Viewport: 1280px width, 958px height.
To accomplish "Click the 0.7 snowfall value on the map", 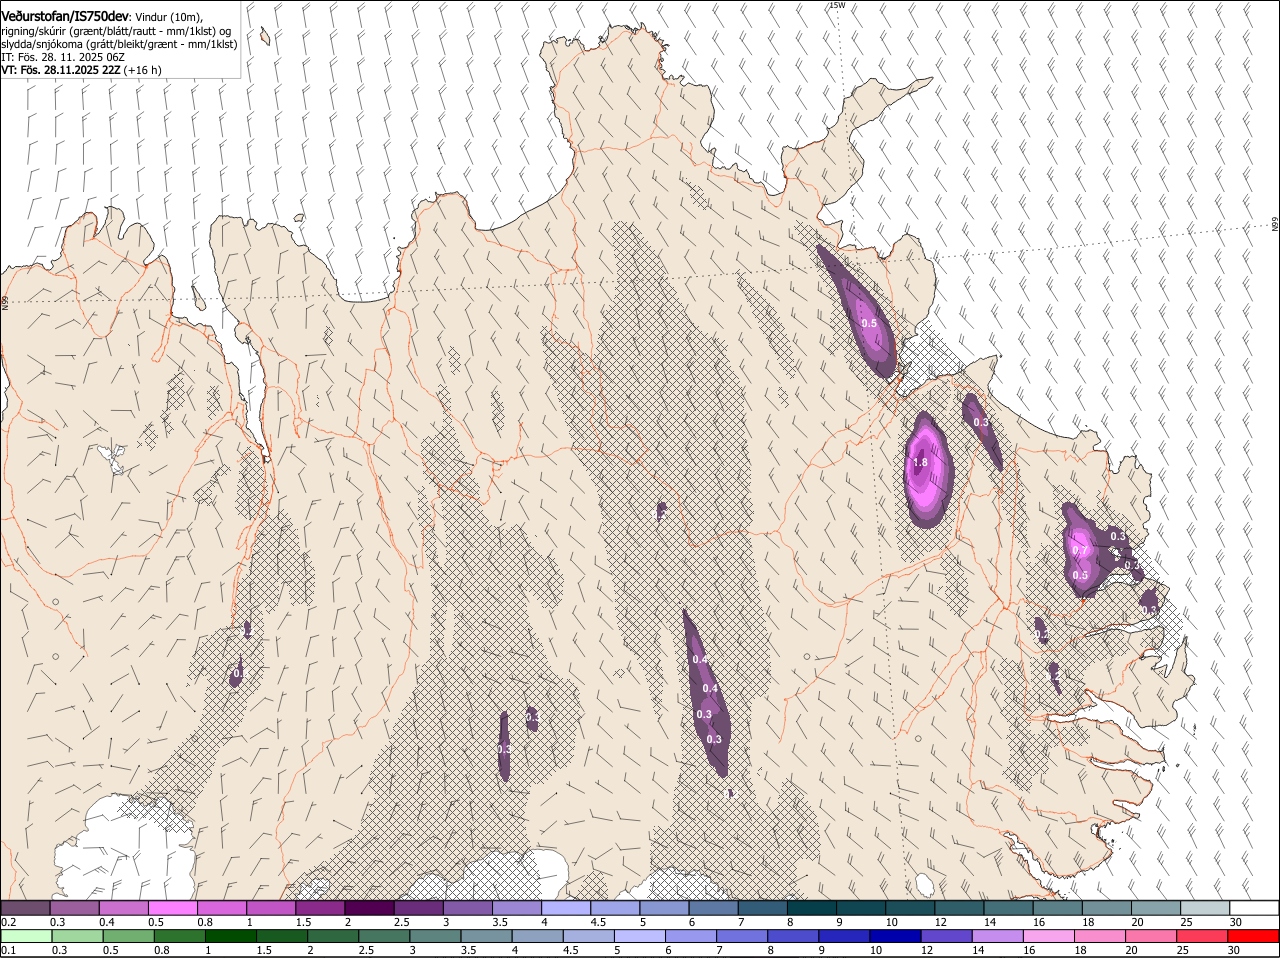I will [1080, 551].
